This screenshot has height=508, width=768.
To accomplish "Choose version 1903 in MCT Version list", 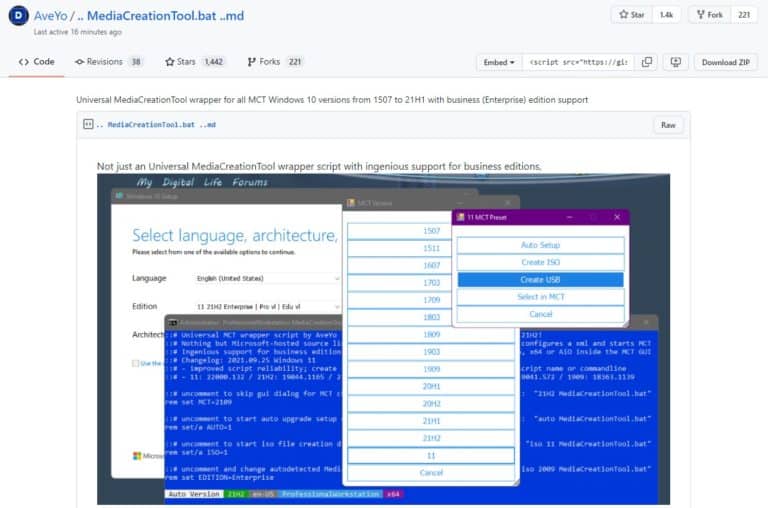I will click(x=431, y=352).
